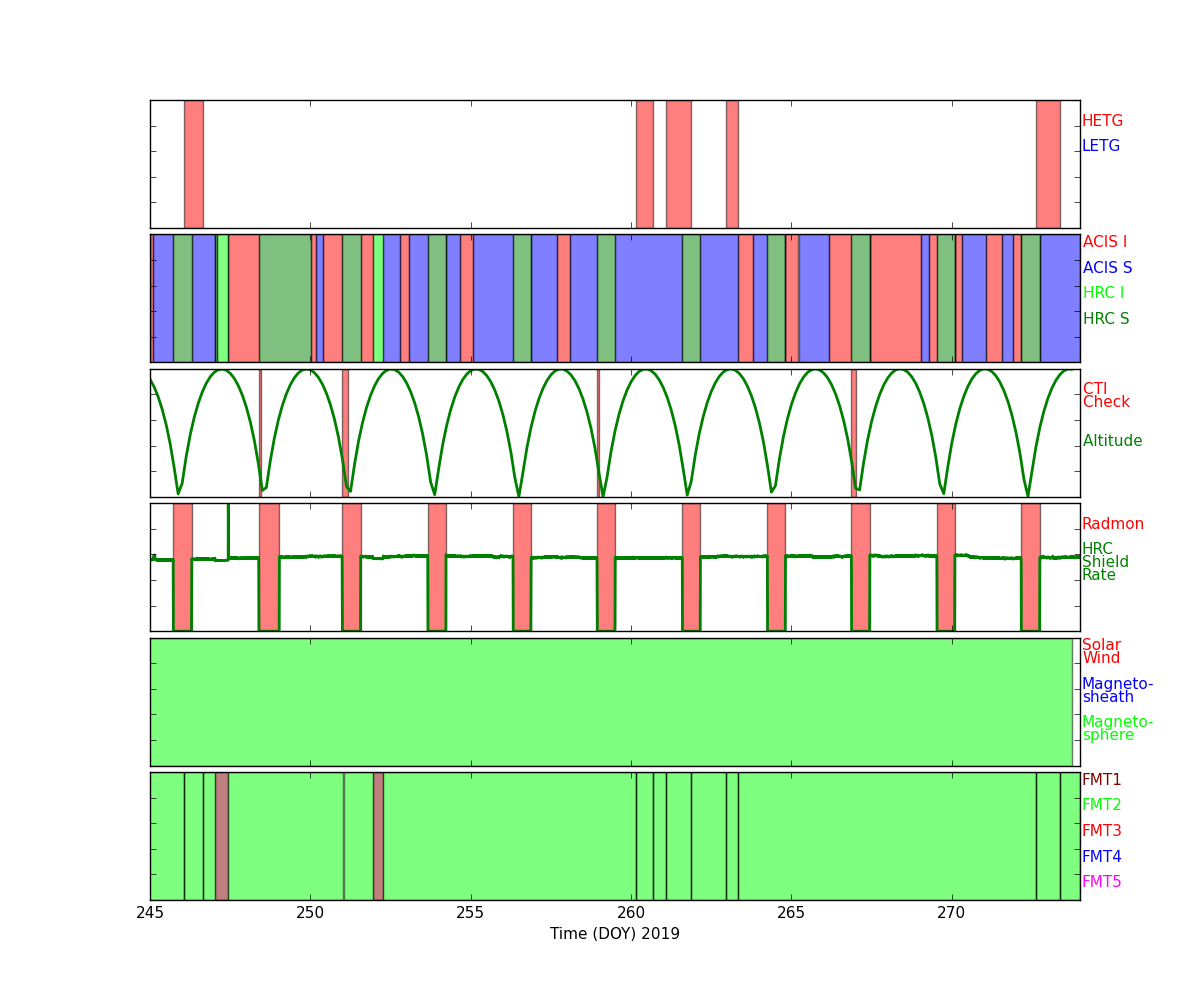This screenshot has width=1200, height=1000.
Task: Click the Time (DOY) 2019 axis title
Action: tap(614, 934)
